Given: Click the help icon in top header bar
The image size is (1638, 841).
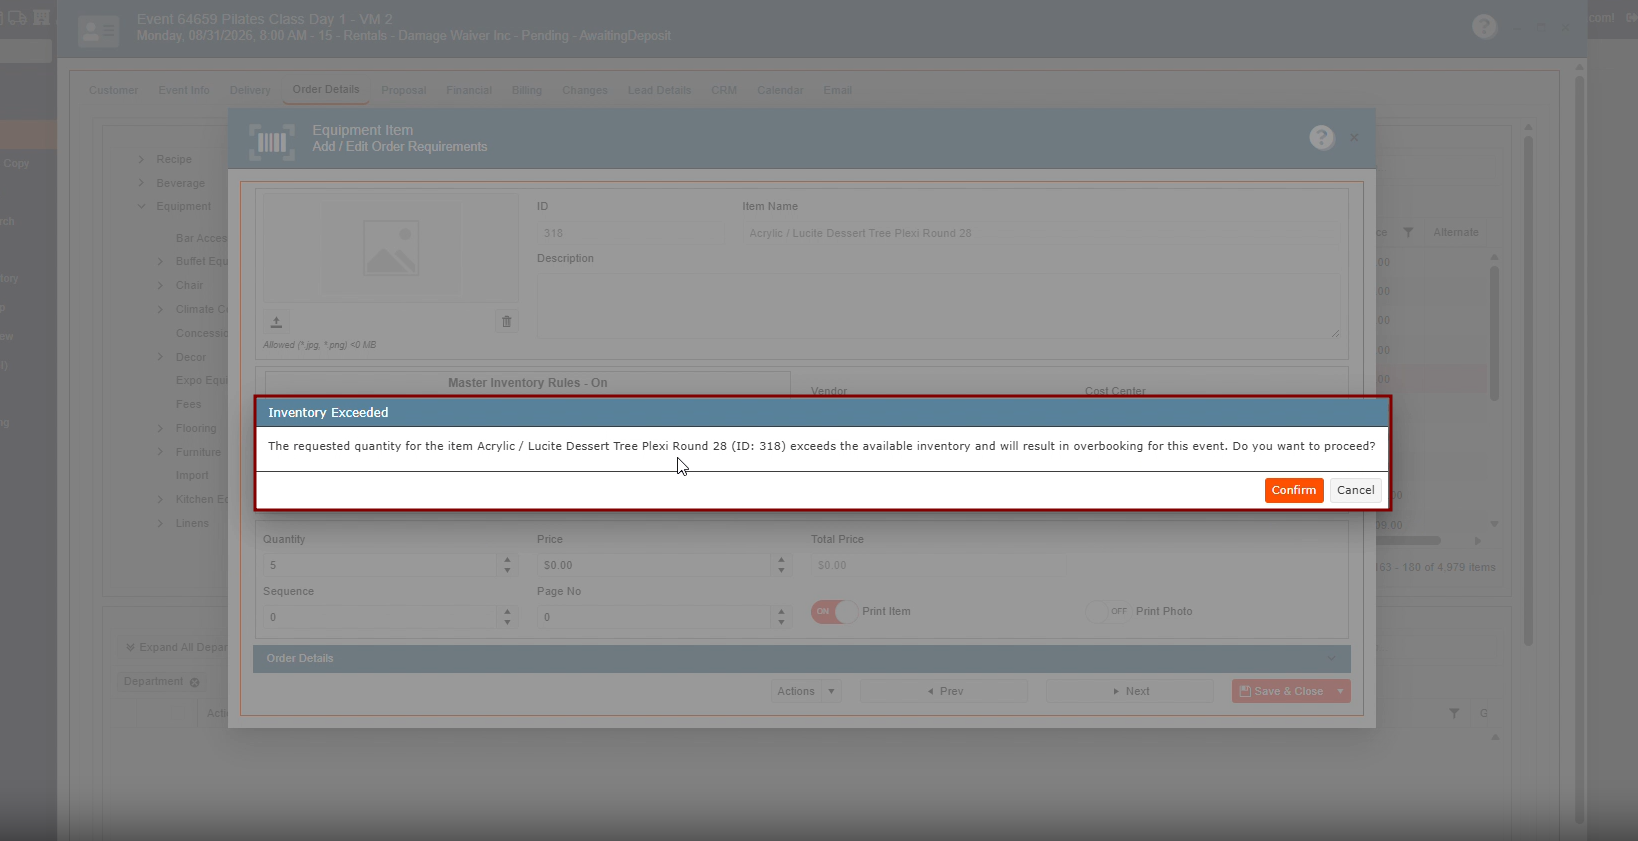Looking at the screenshot, I should 1484,27.
